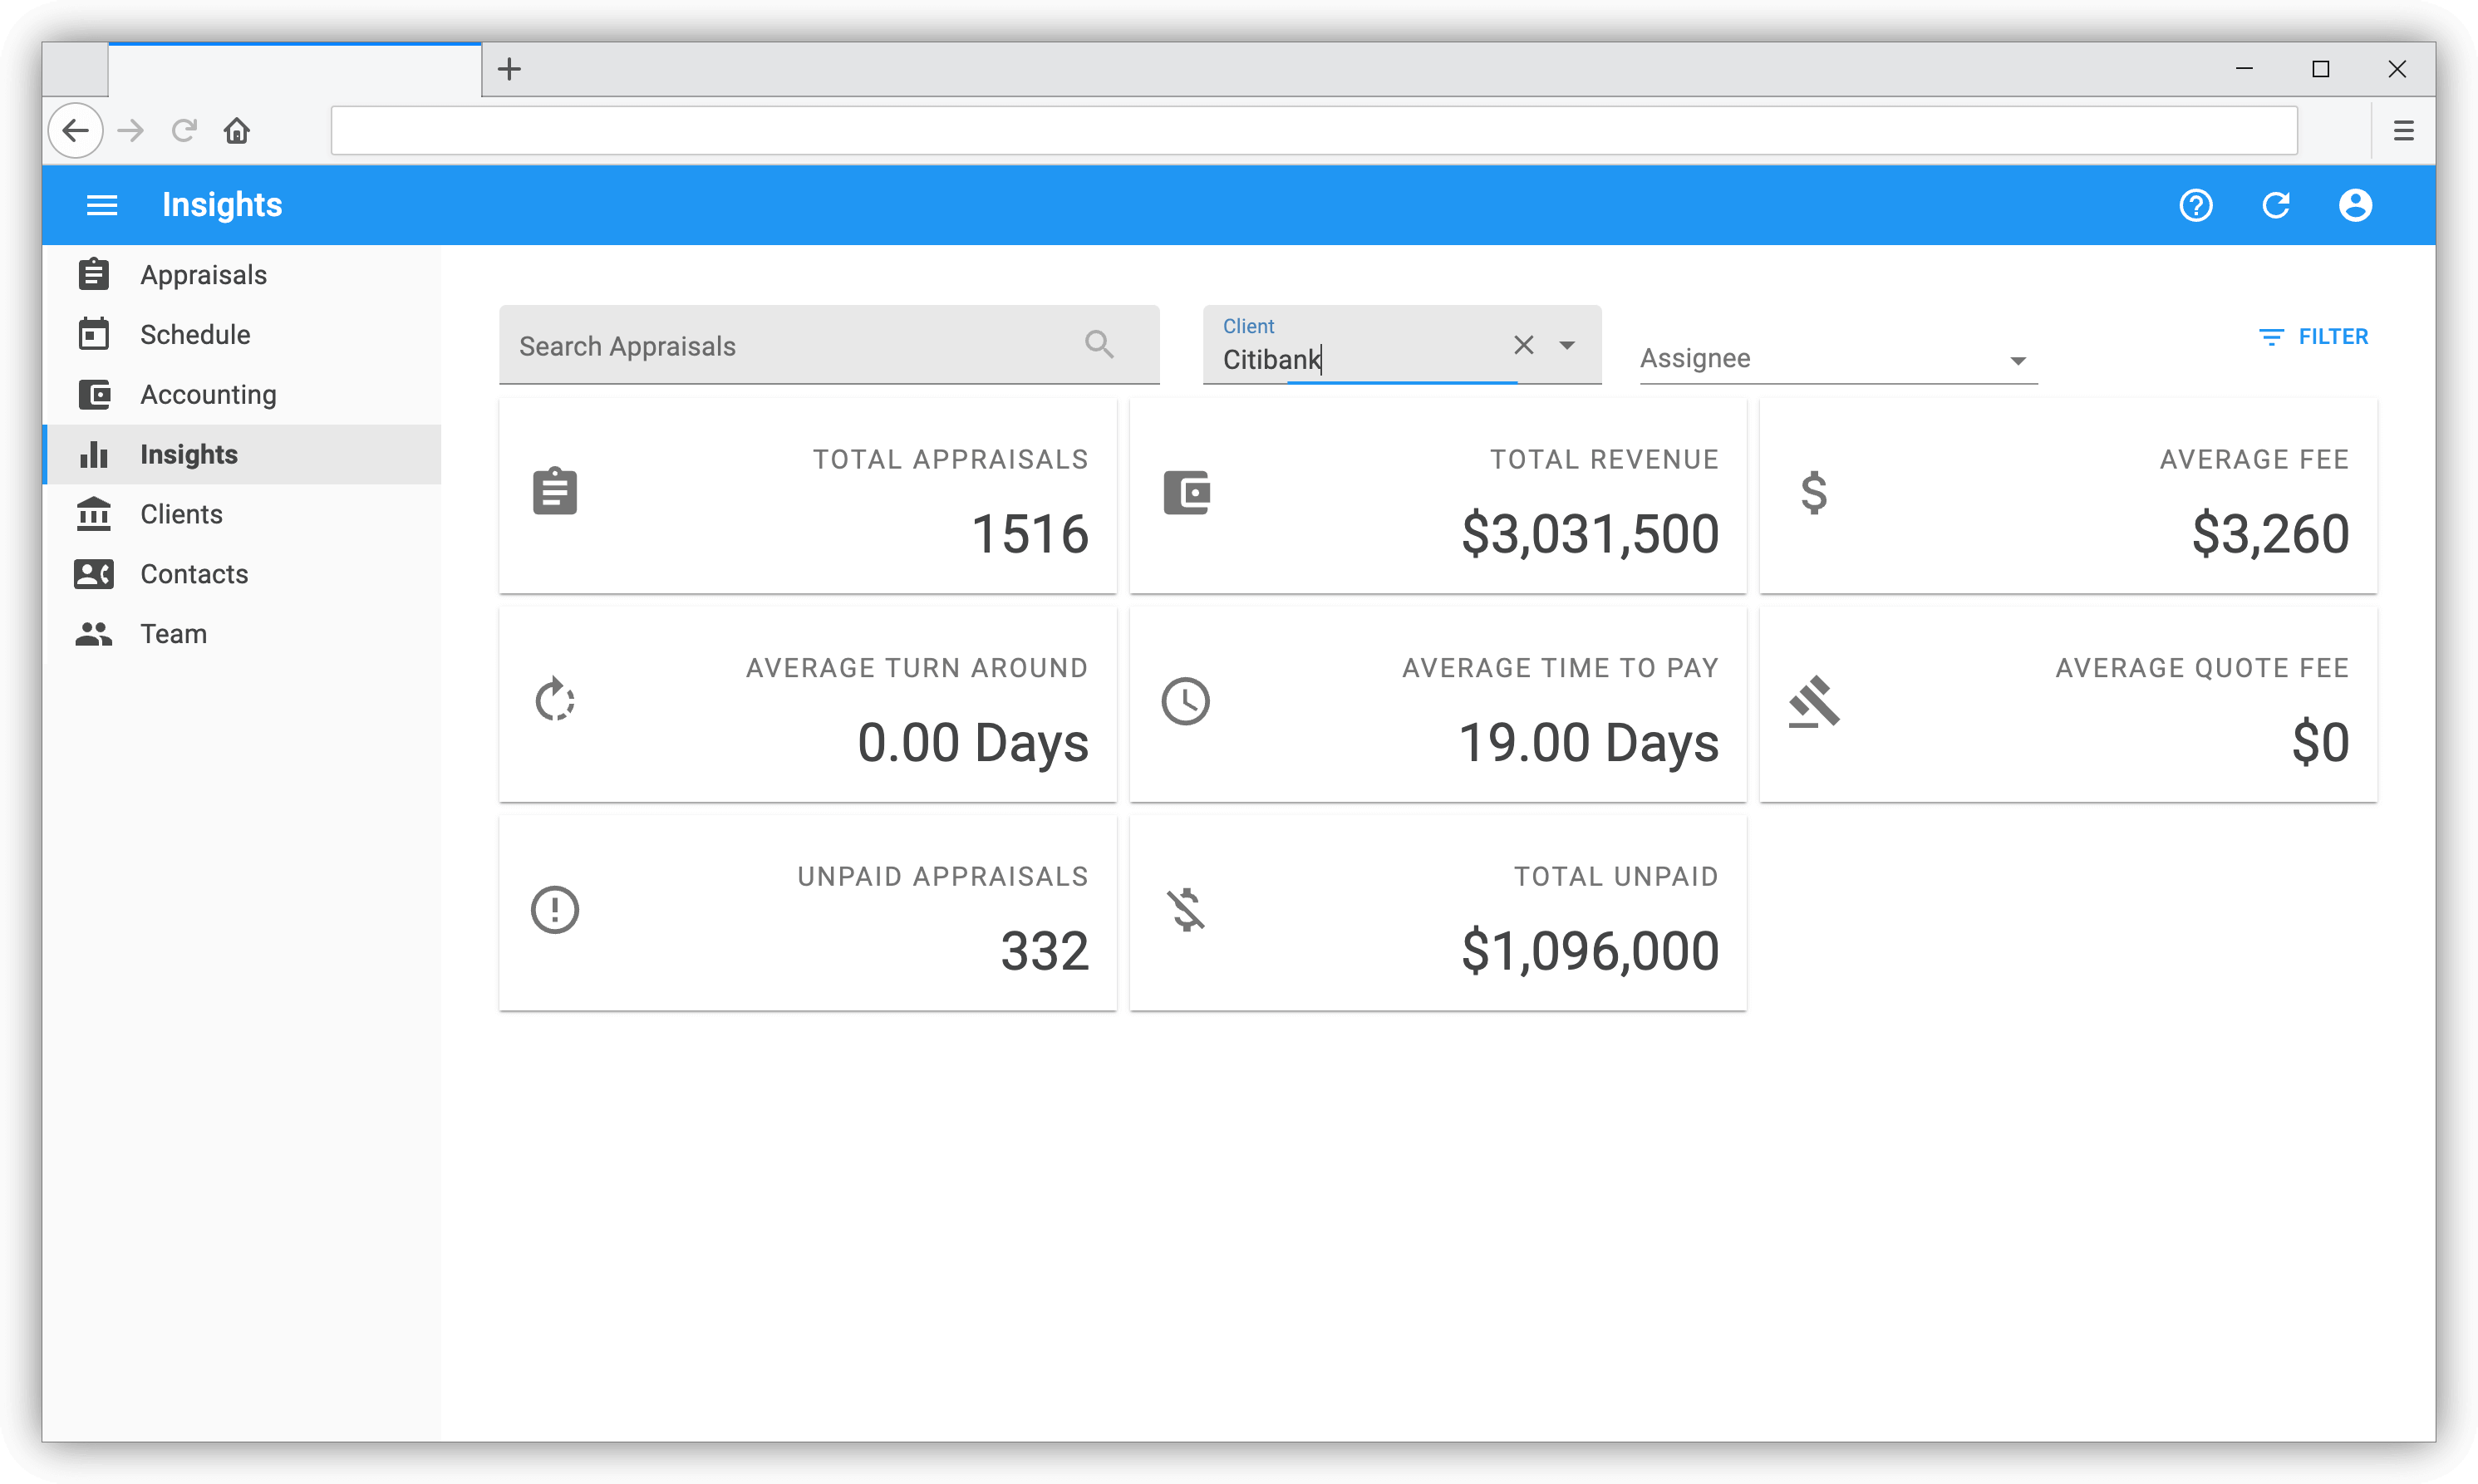Click the refresh icon in blue header
Image resolution: width=2478 pixels, height=1484 pixels.
tap(2276, 205)
